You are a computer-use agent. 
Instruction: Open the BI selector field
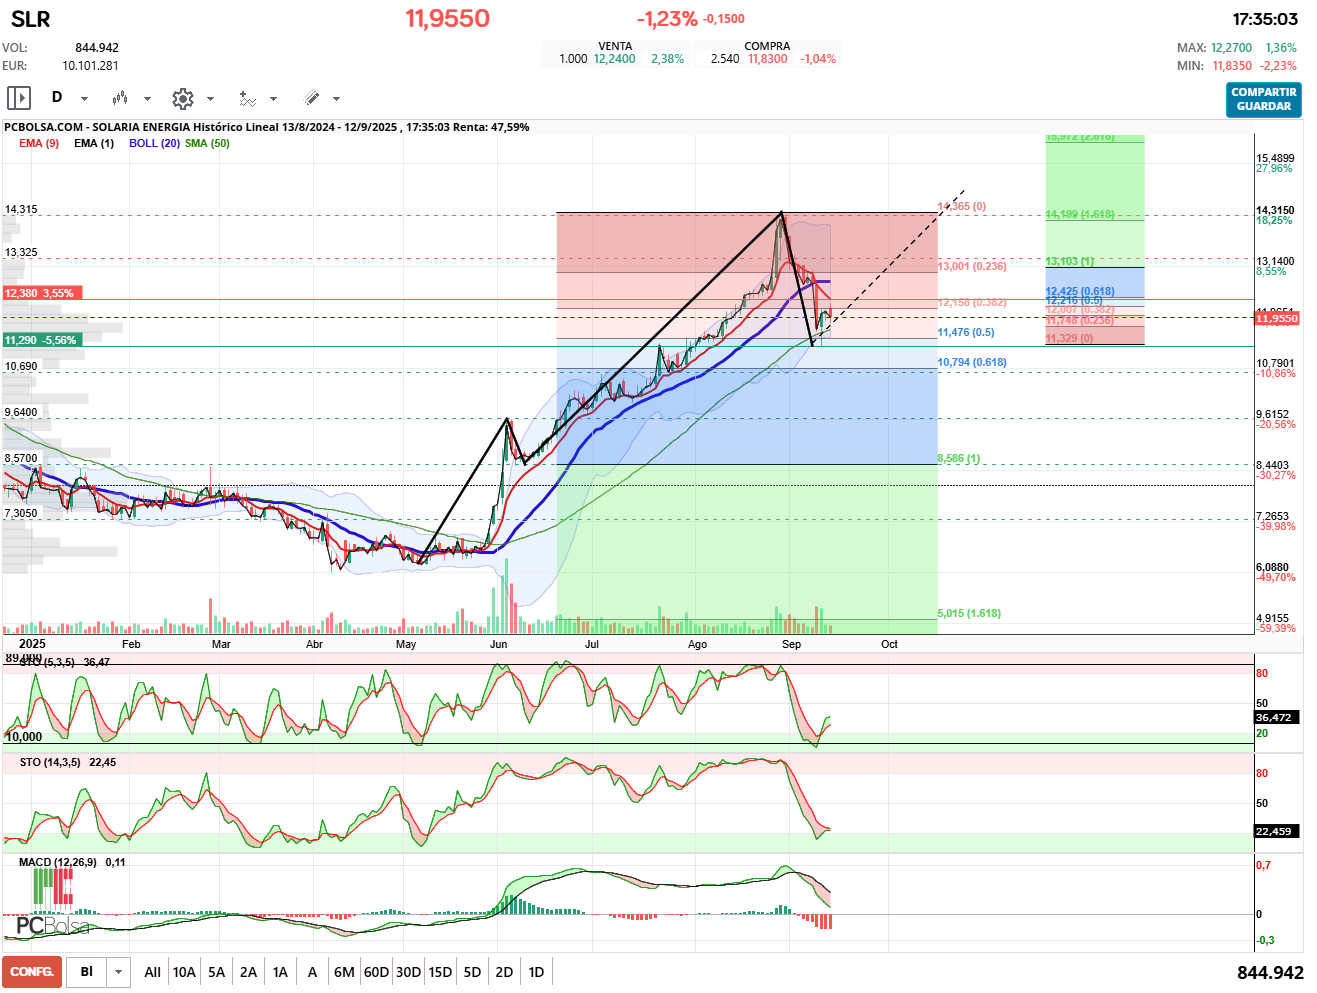pyautogui.click(x=87, y=972)
